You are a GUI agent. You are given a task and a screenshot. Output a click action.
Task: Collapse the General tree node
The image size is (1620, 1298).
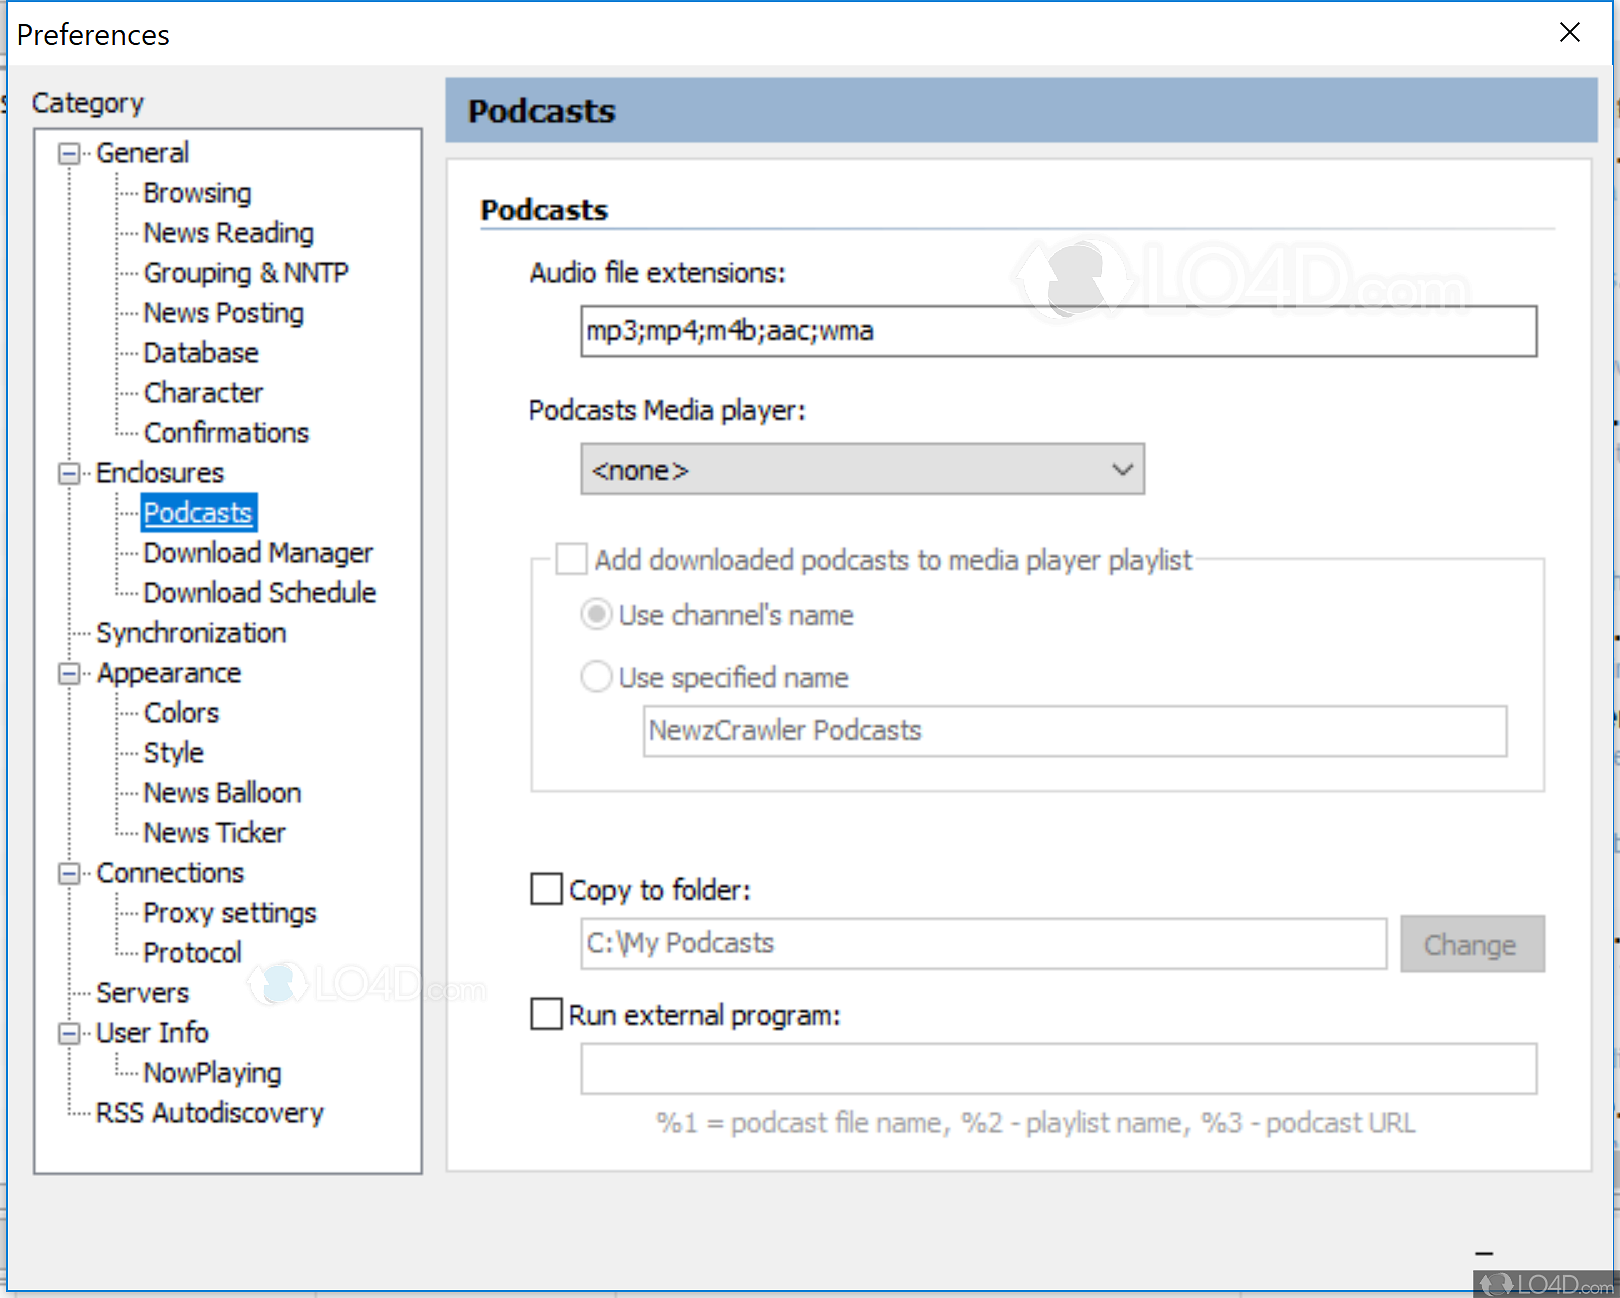click(69, 154)
